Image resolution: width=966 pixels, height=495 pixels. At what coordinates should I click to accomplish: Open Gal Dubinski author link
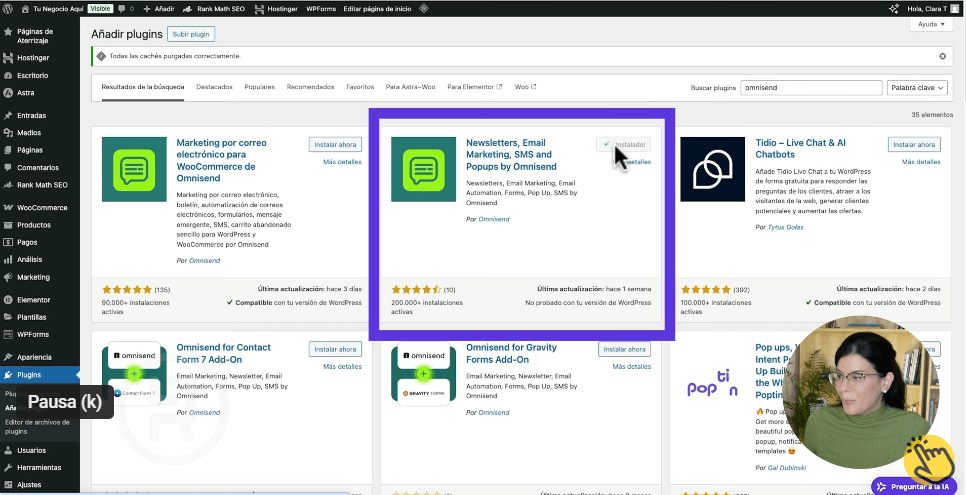click(x=787, y=468)
